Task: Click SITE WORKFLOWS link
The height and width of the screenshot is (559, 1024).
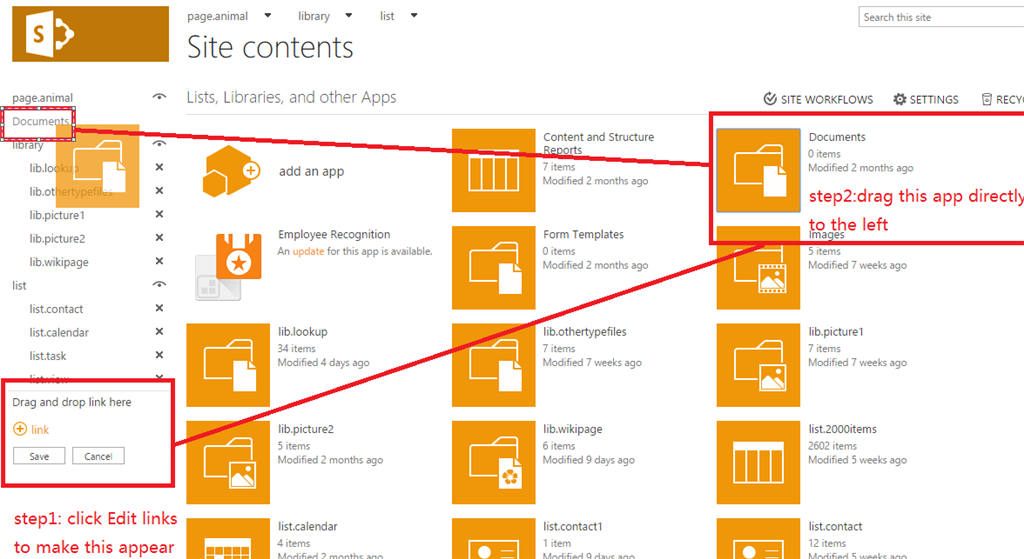Action: 826,100
